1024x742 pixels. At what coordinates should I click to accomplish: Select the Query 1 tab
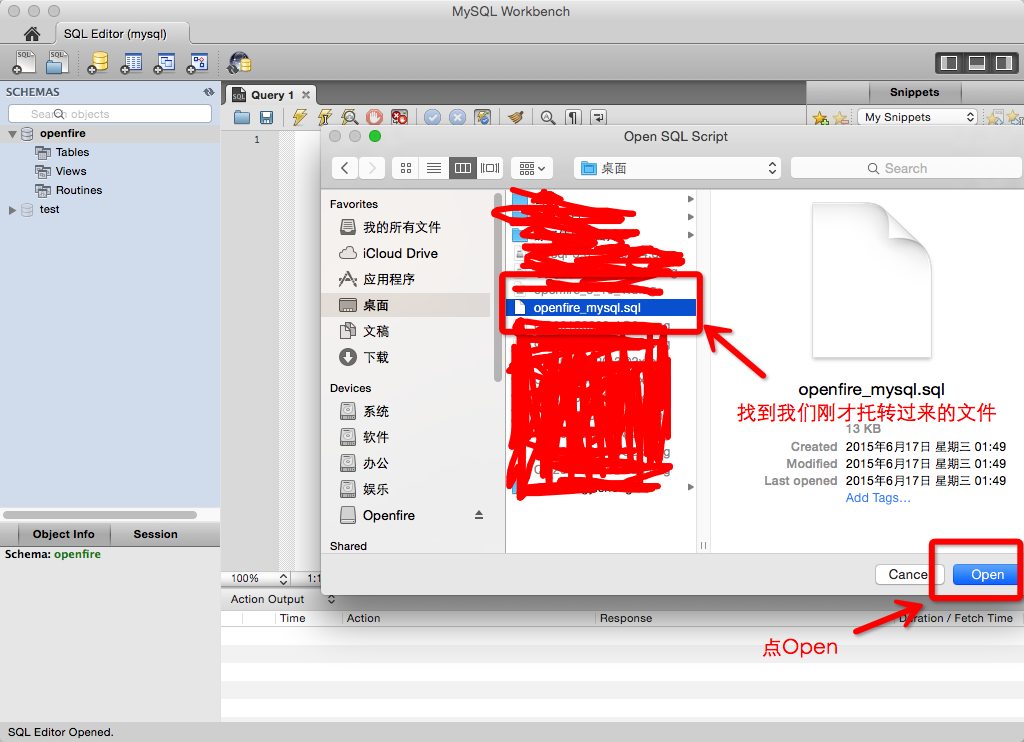(272, 95)
